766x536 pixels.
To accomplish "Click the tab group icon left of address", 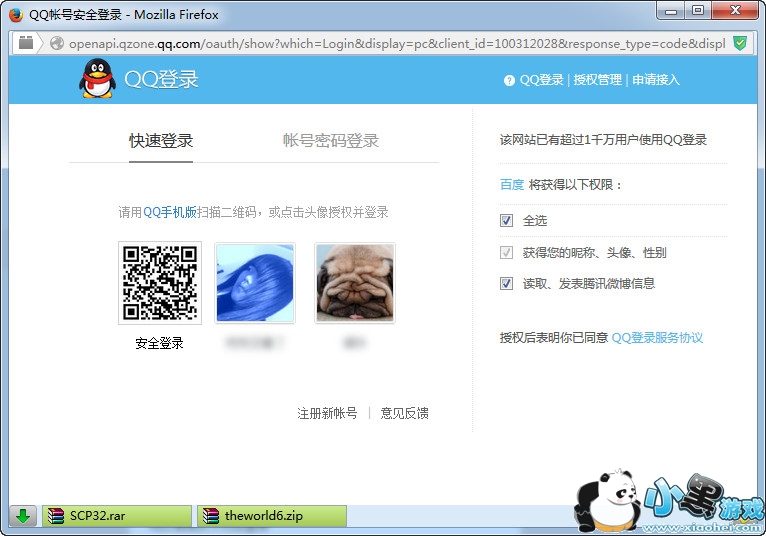I will tap(26, 43).
